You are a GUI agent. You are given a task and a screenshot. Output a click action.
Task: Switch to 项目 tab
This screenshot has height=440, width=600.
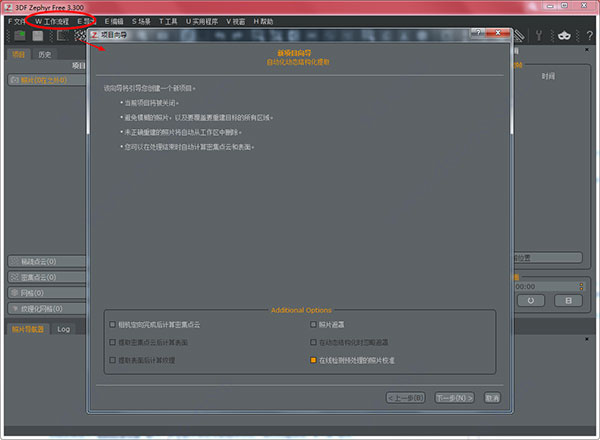click(x=18, y=54)
